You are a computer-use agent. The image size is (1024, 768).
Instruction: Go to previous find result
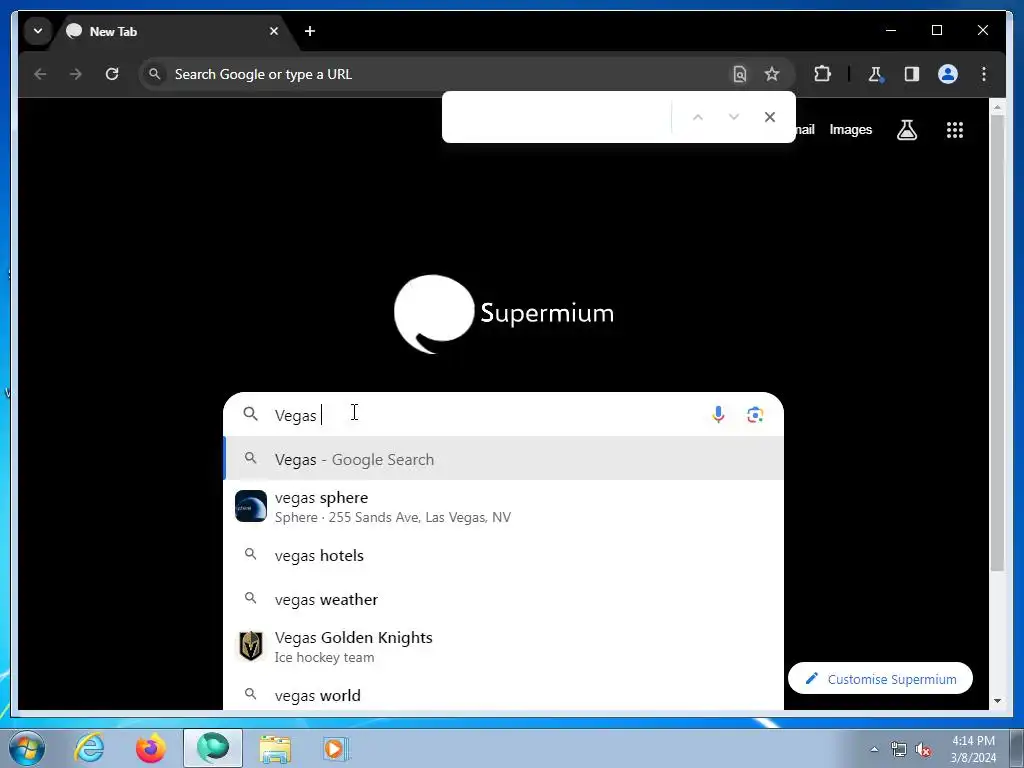[697, 117]
